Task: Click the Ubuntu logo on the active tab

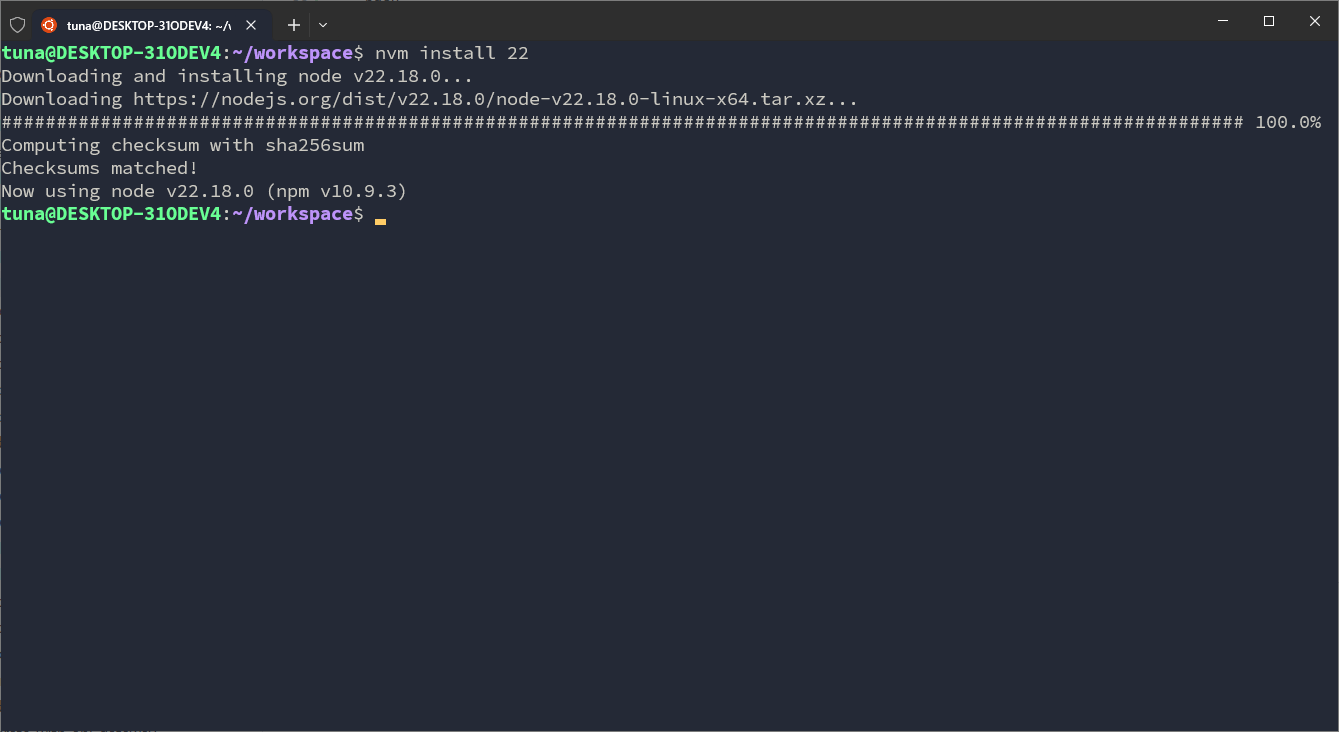Action: click(x=48, y=24)
